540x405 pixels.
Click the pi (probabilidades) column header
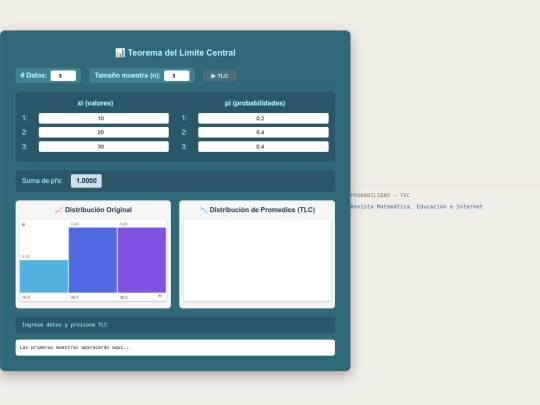coord(255,103)
